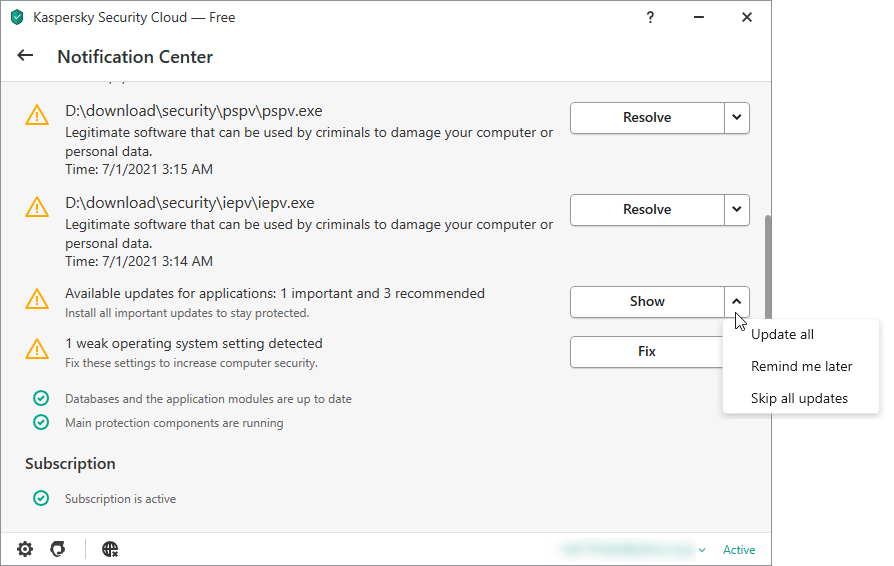Click 'Install all important updates' text

coord(187,313)
